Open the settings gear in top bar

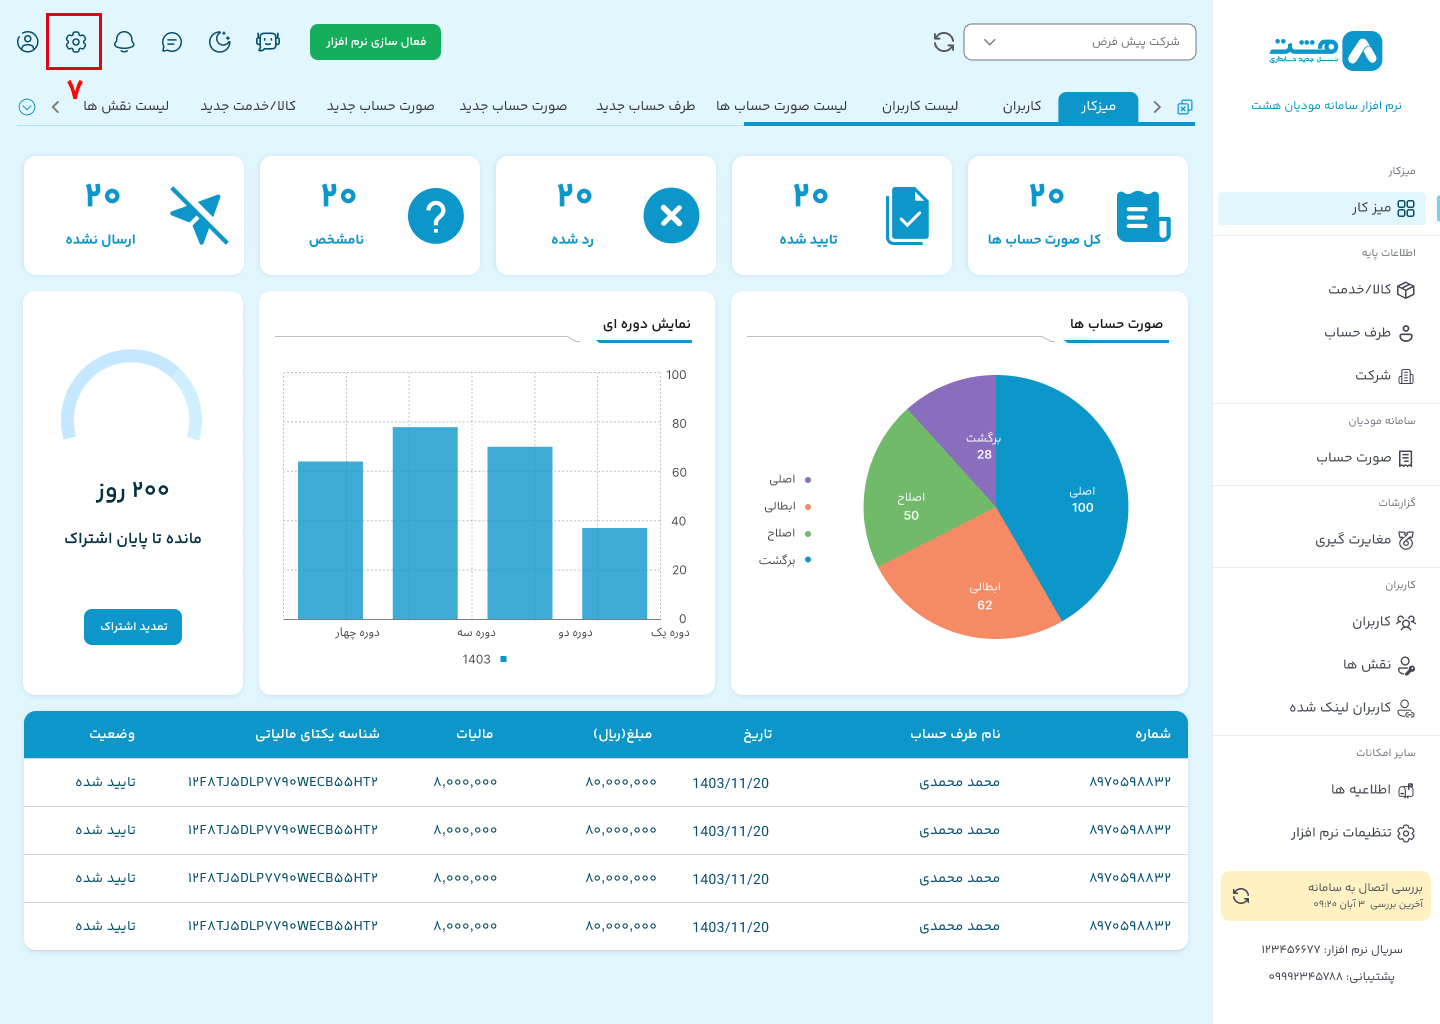(76, 42)
